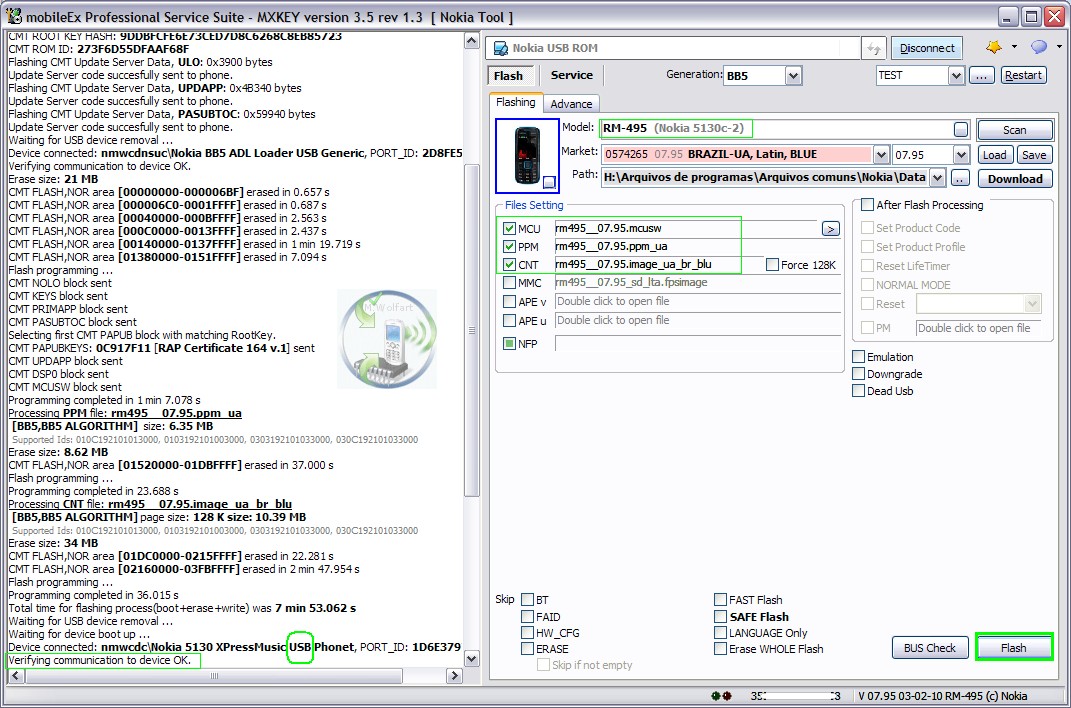Click the Load button
Viewport: 1071px width, 708px height.
pos(994,155)
